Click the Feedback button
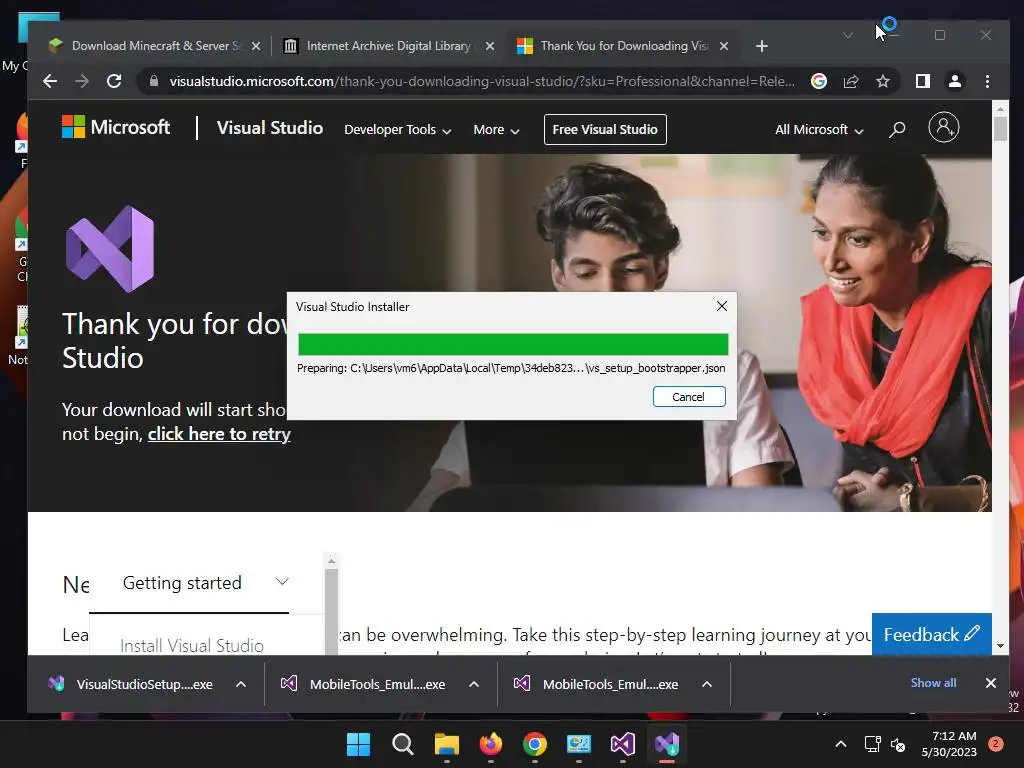This screenshot has height=768, width=1024. [x=931, y=634]
